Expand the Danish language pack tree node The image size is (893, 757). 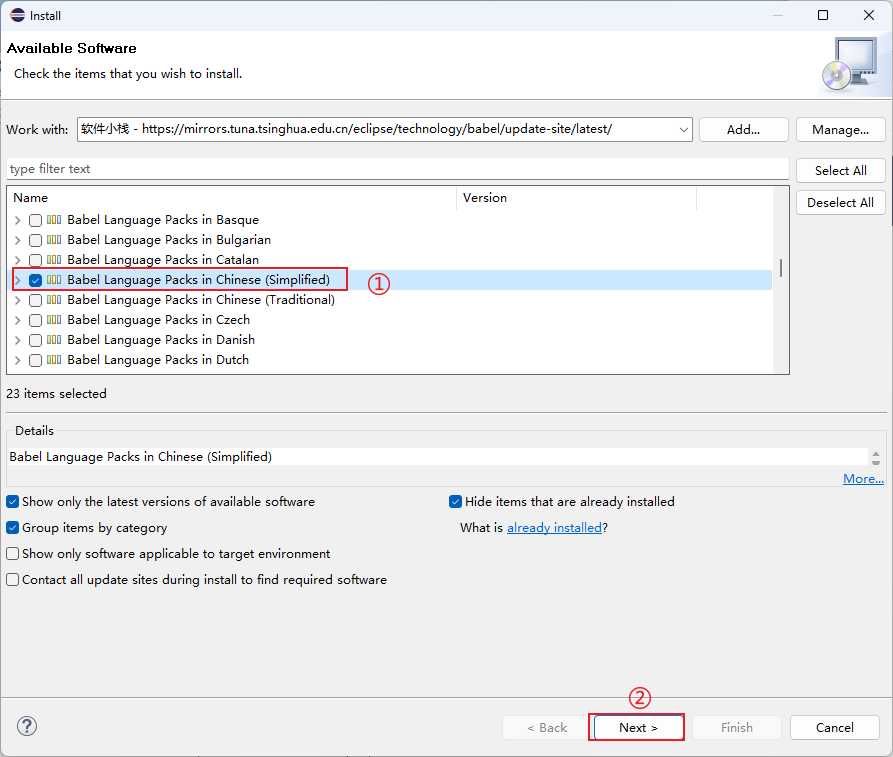click(x=18, y=340)
